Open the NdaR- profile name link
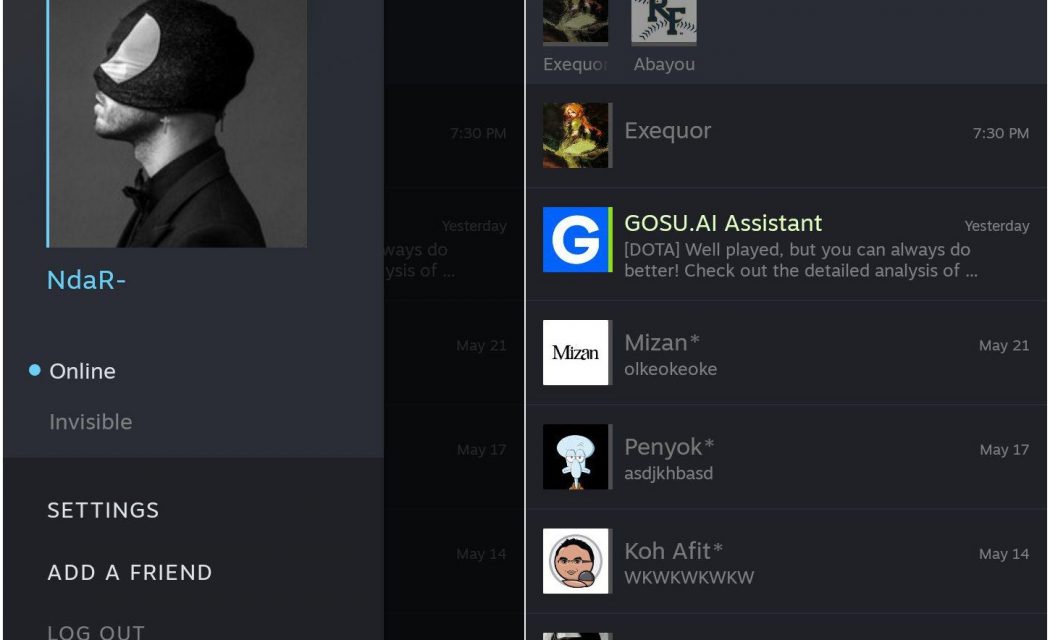Viewport: 1050px width, 640px height. (86, 280)
